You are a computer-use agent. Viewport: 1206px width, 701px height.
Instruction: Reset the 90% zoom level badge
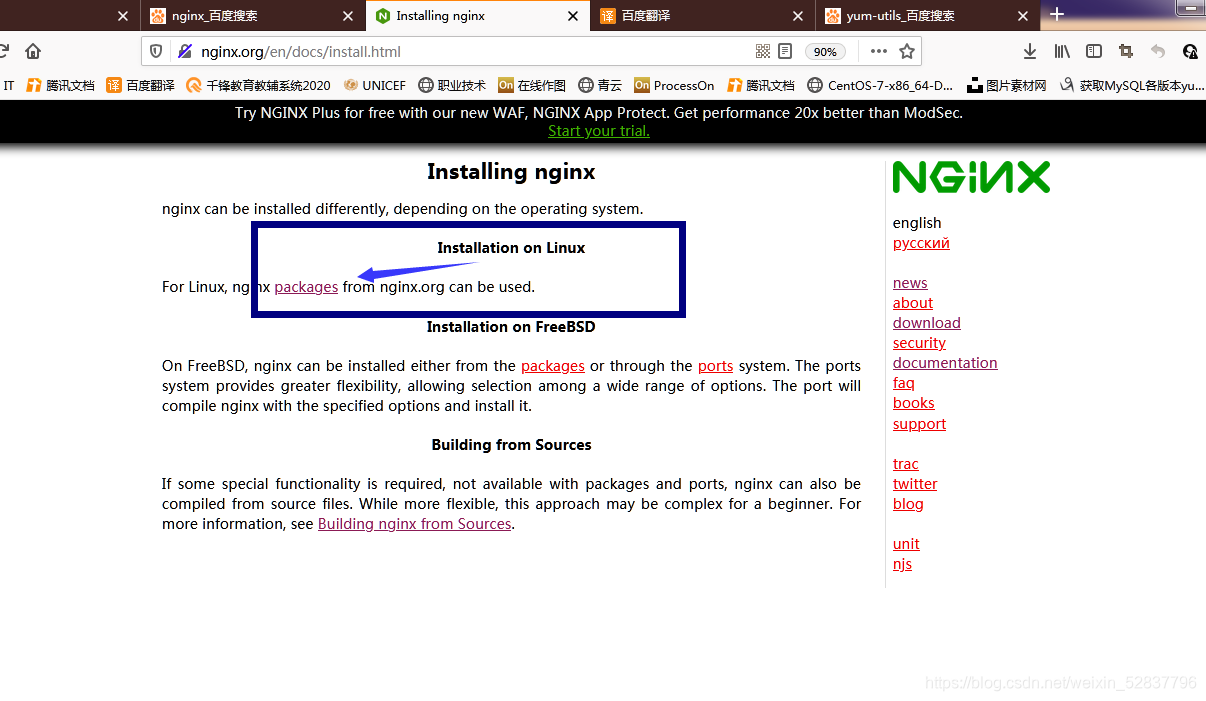825,52
